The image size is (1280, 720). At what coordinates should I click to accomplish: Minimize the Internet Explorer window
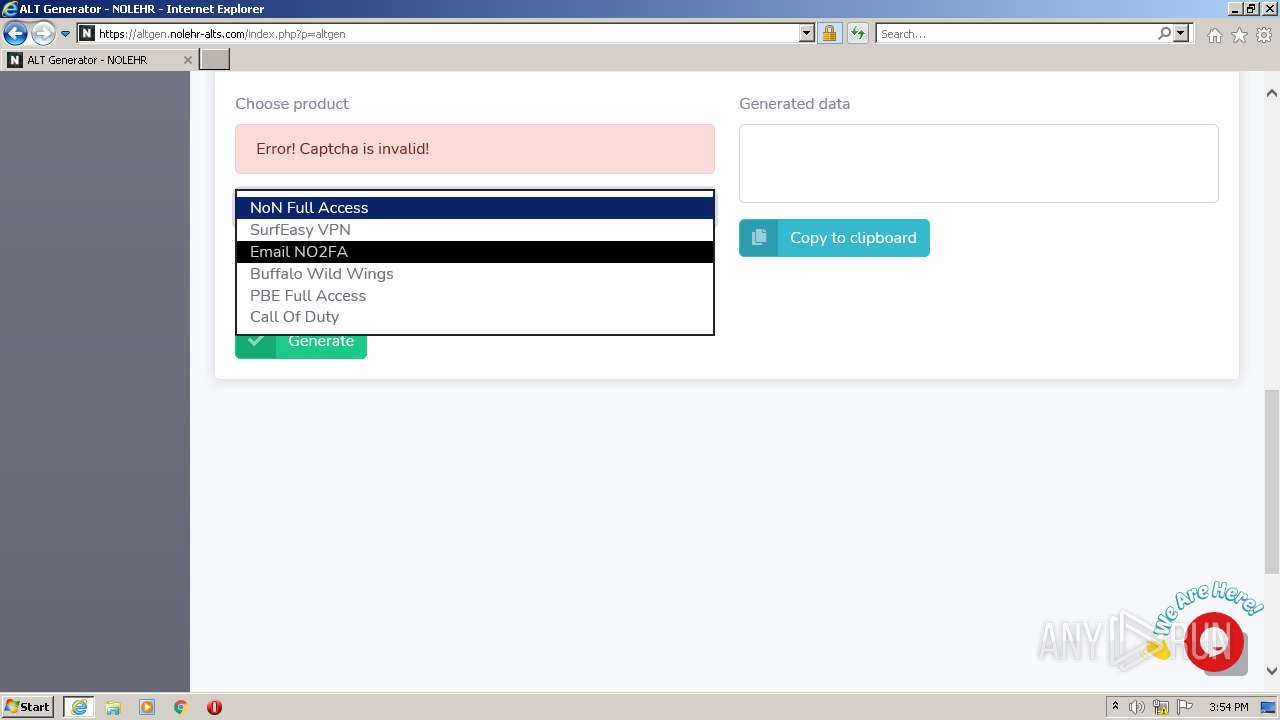pos(1234,9)
